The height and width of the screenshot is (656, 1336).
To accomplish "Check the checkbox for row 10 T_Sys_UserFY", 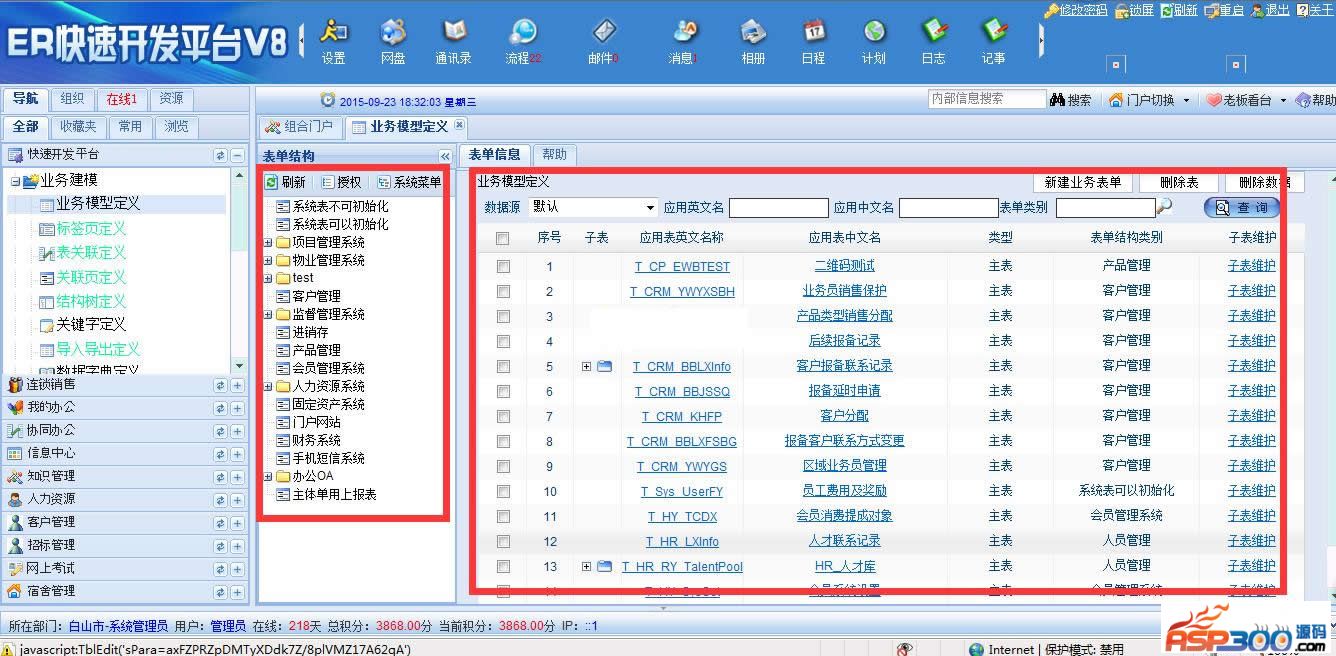I will (x=503, y=491).
